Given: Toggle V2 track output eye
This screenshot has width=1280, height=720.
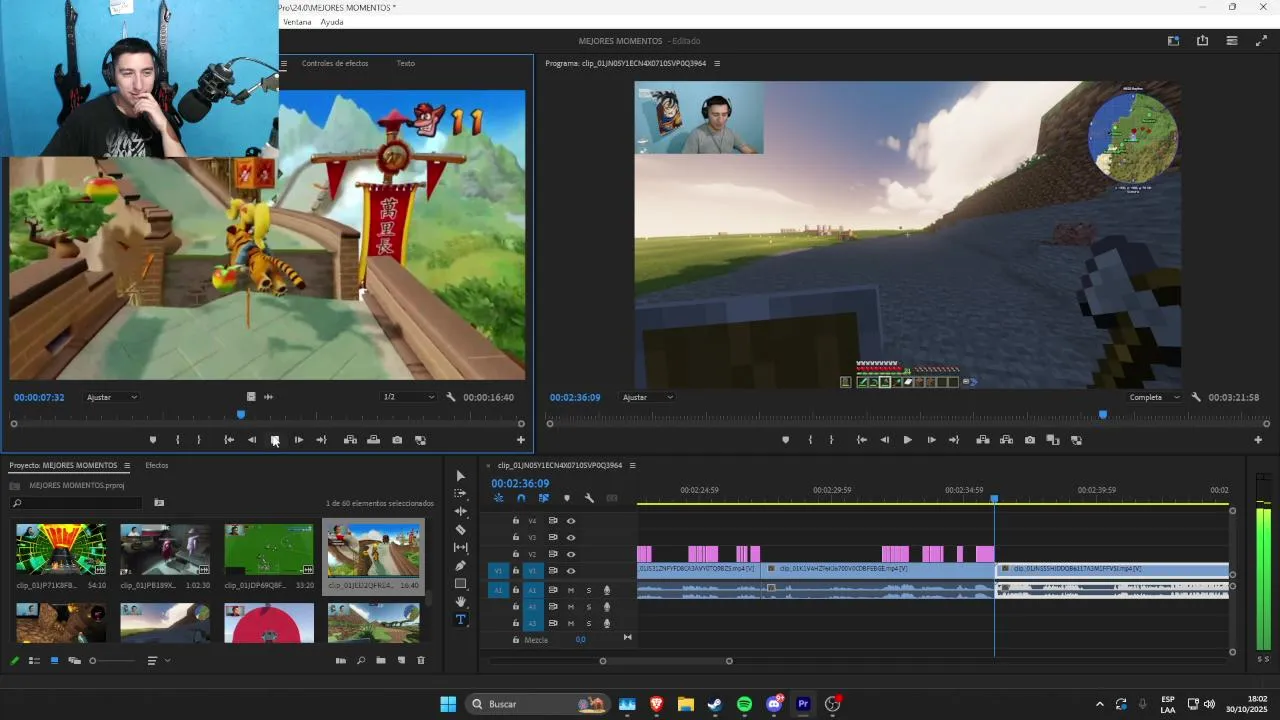Looking at the screenshot, I should click(x=571, y=554).
